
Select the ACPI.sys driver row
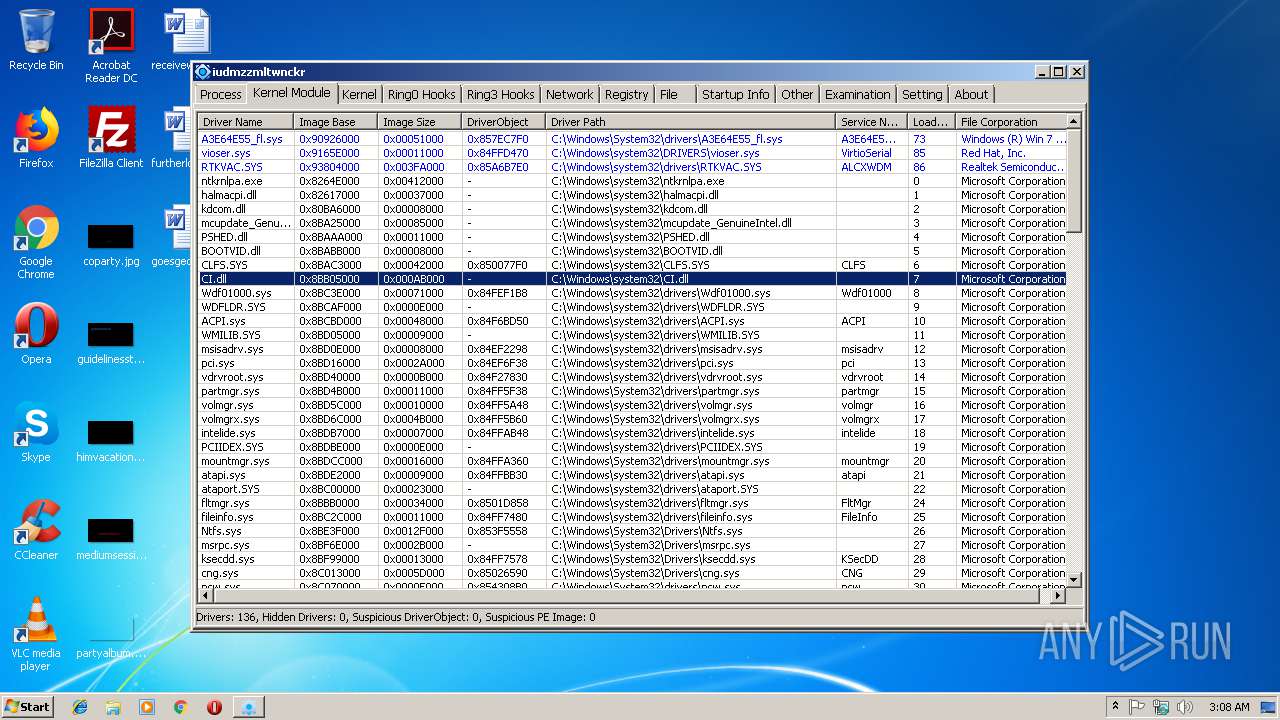[632, 321]
